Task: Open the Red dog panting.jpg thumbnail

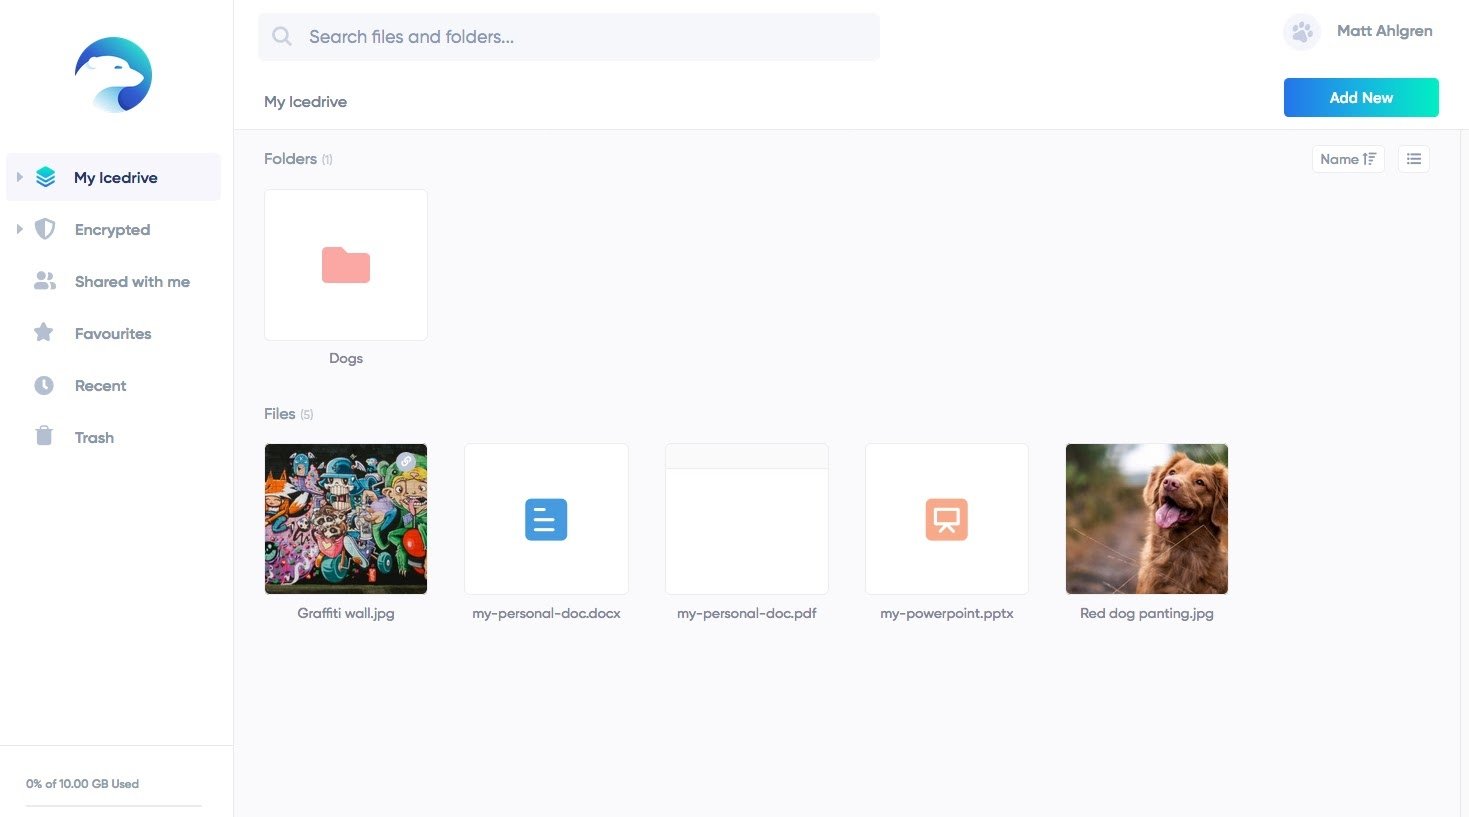Action: pyautogui.click(x=1146, y=519)
